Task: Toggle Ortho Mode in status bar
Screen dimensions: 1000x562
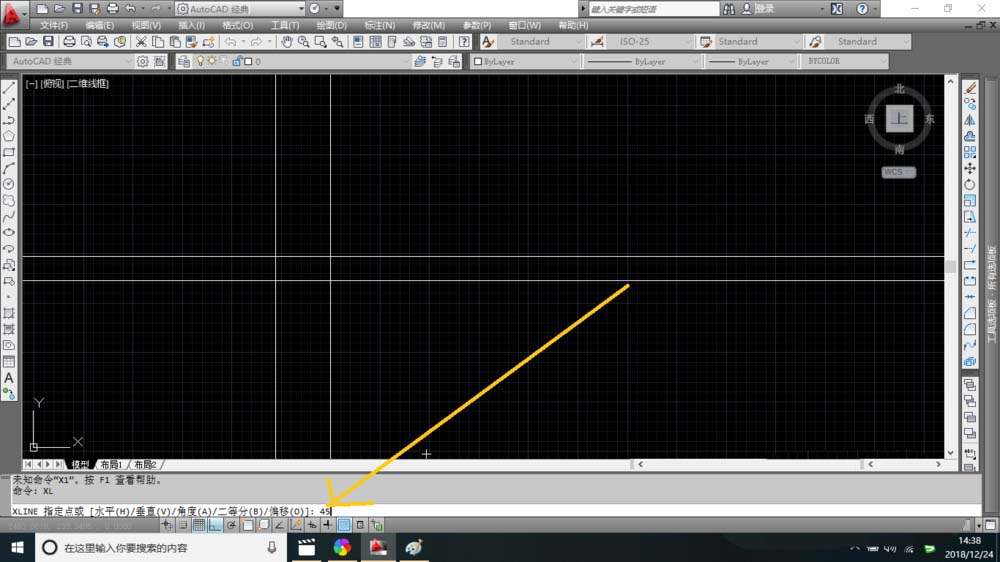Action: tap(215, 525)
